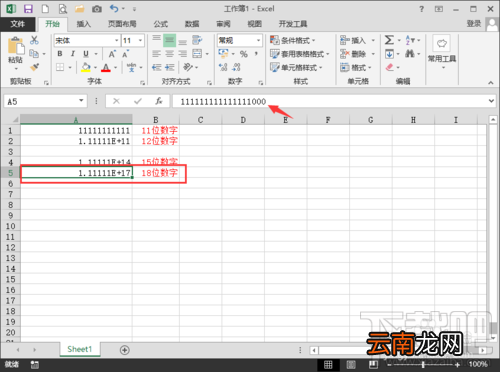Image resolution: width=500 pixels, height=372 pixels.
Task: Click the 常用工具 common tools button
Action: (x=442, y=53)
